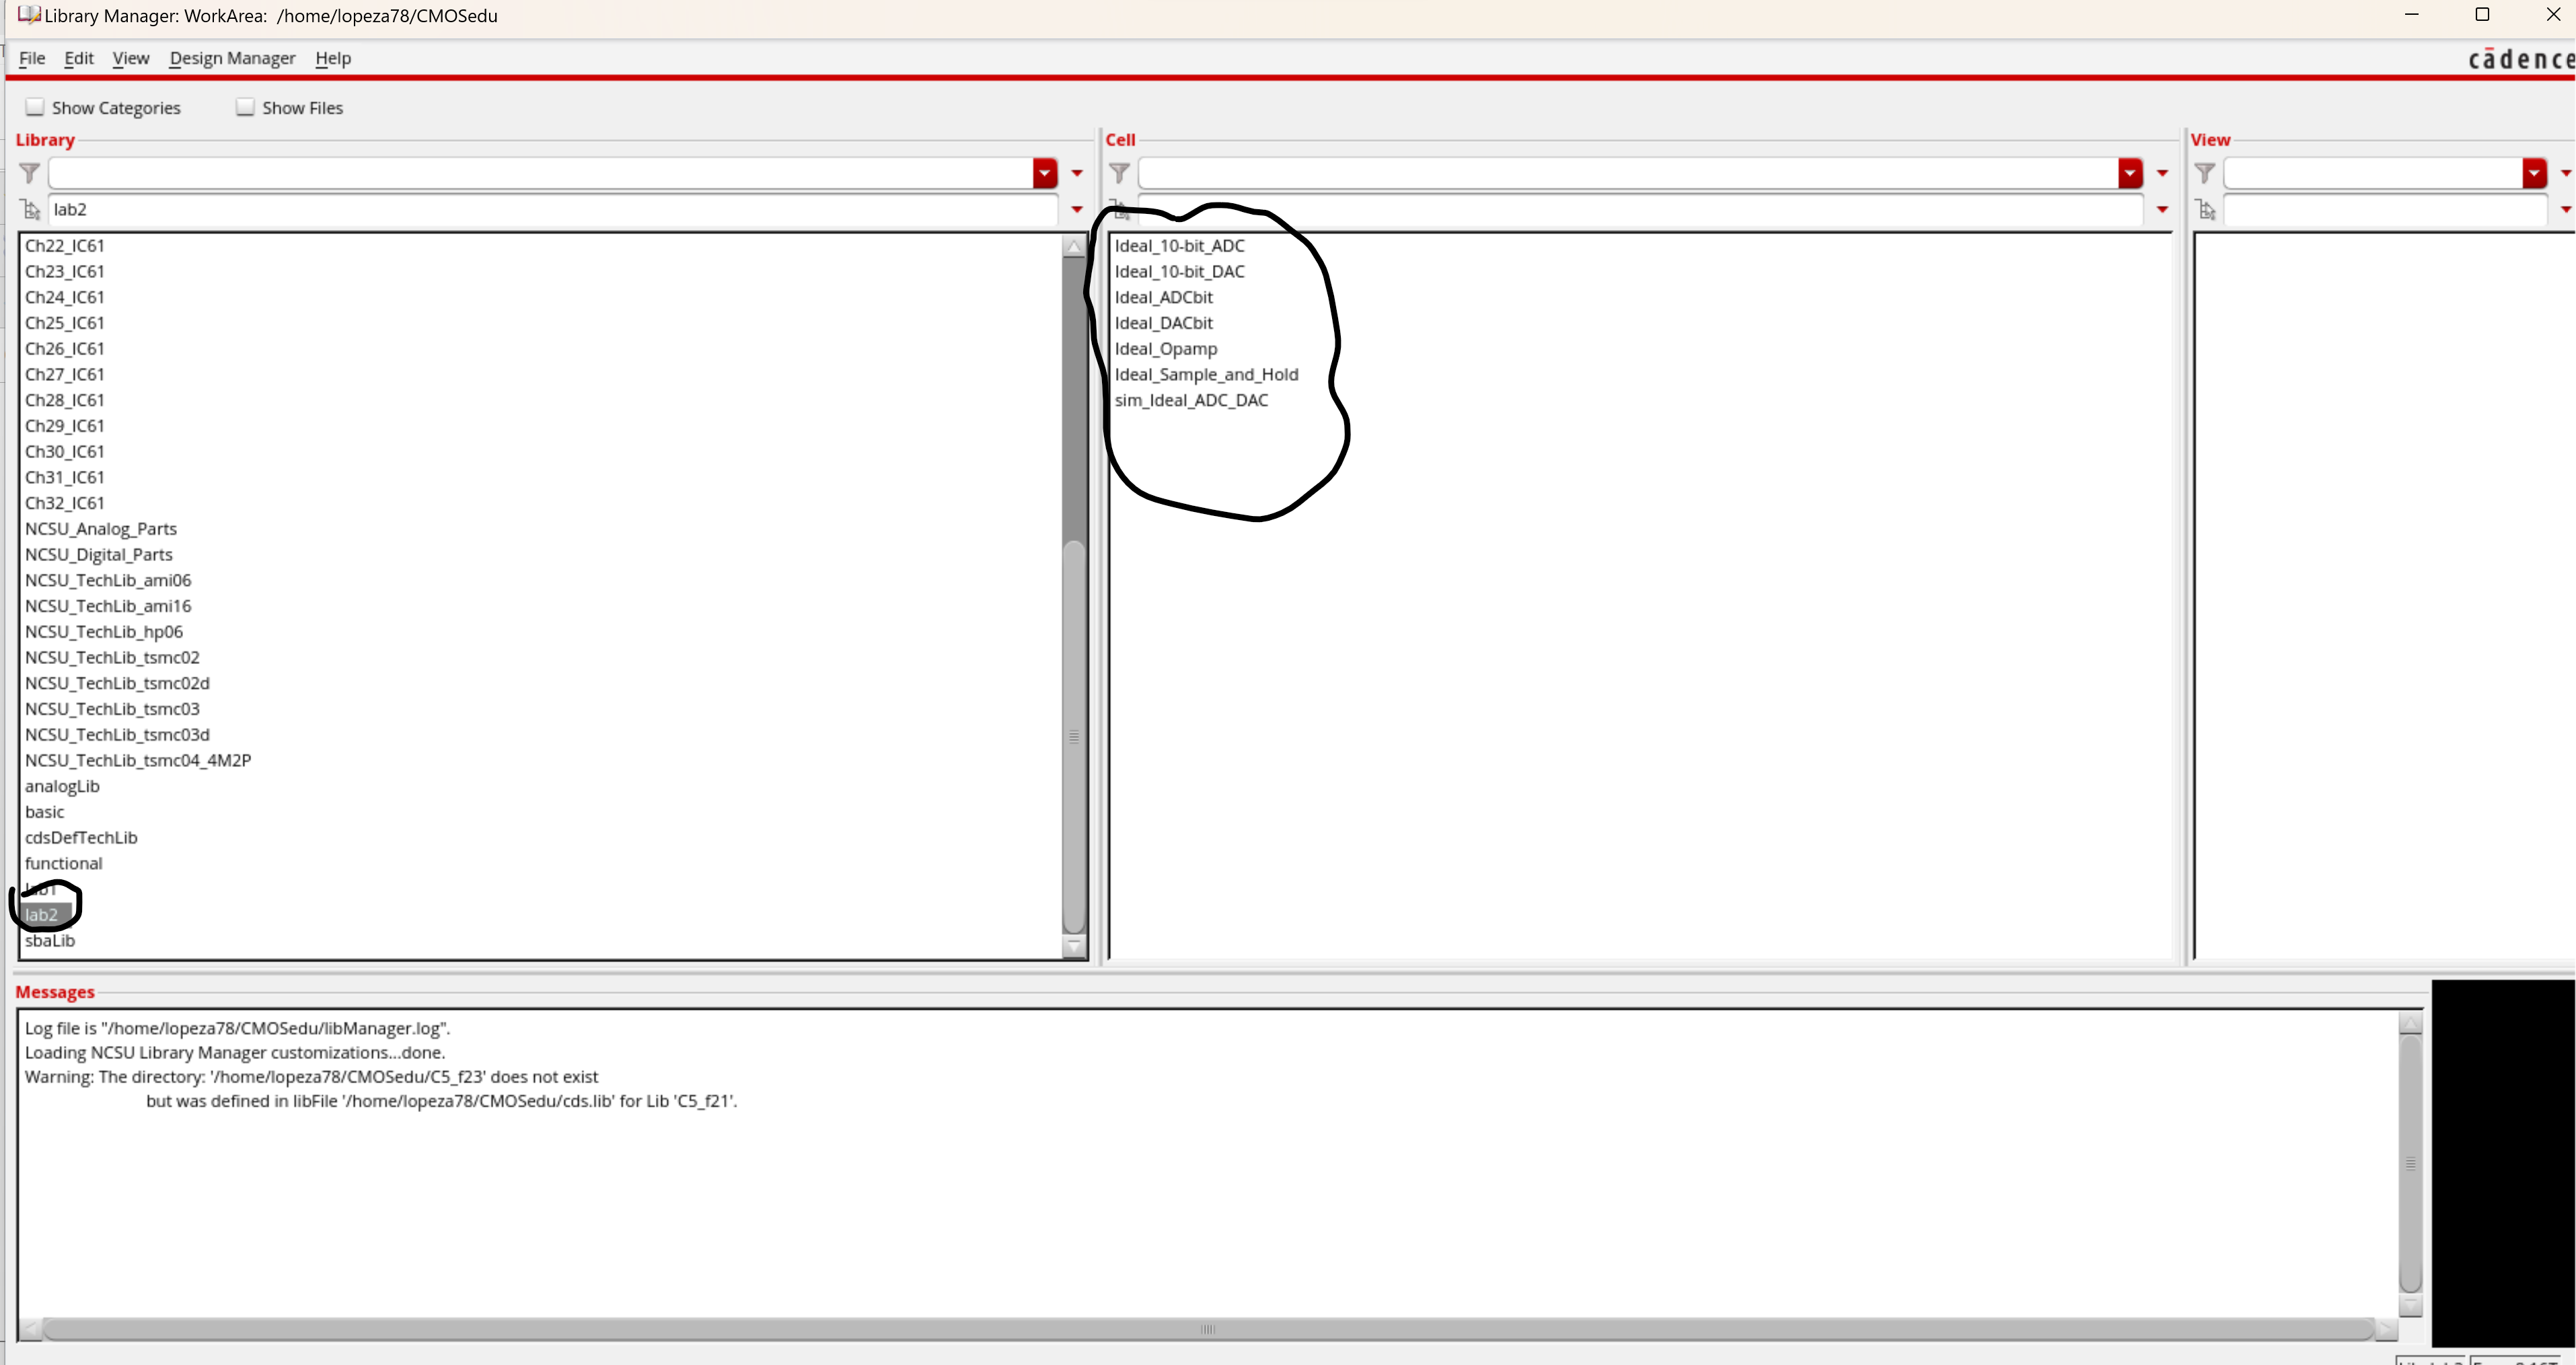
Task: Select the sim_Ideal_ADC_DAC cell
Action: coord(1191,400)
